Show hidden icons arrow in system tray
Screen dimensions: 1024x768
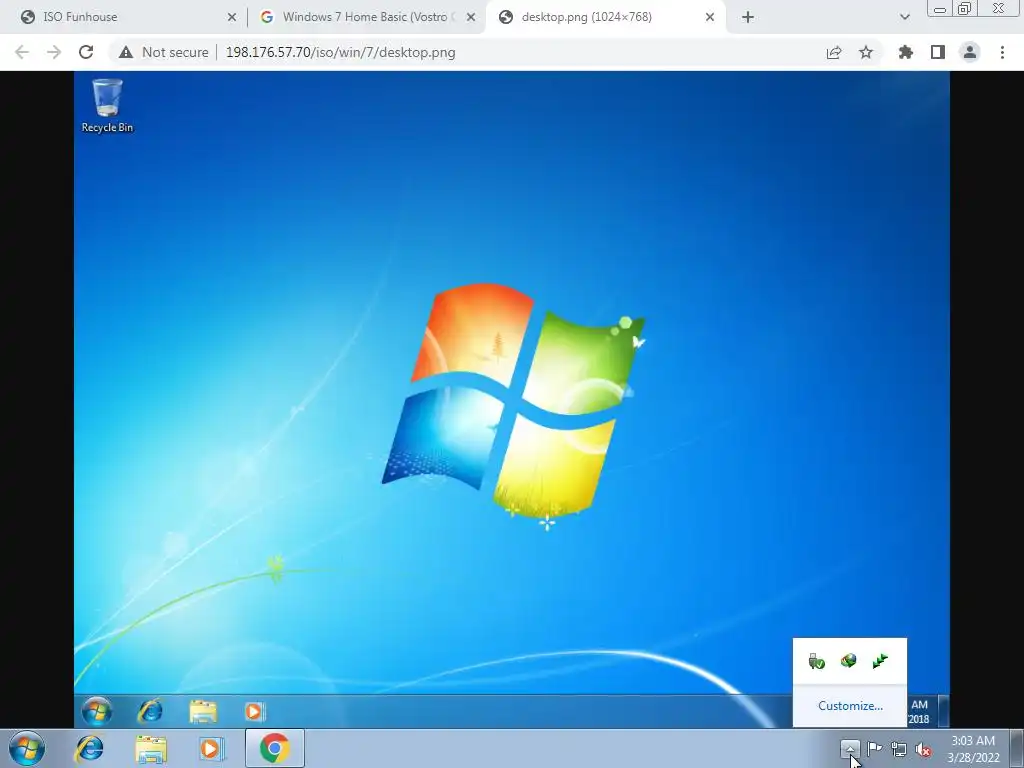850,748
